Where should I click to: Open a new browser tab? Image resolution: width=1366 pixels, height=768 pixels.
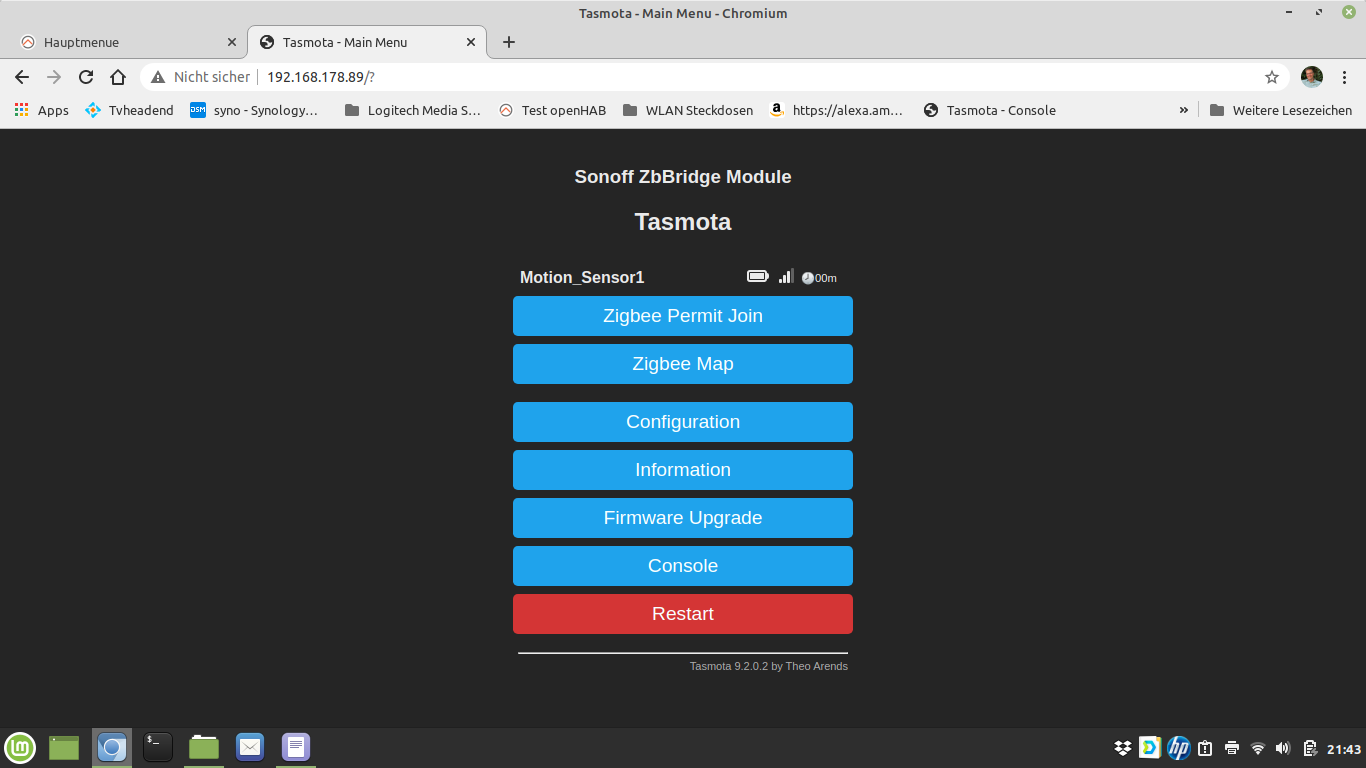pyautogui.click(x=509, y=42)
